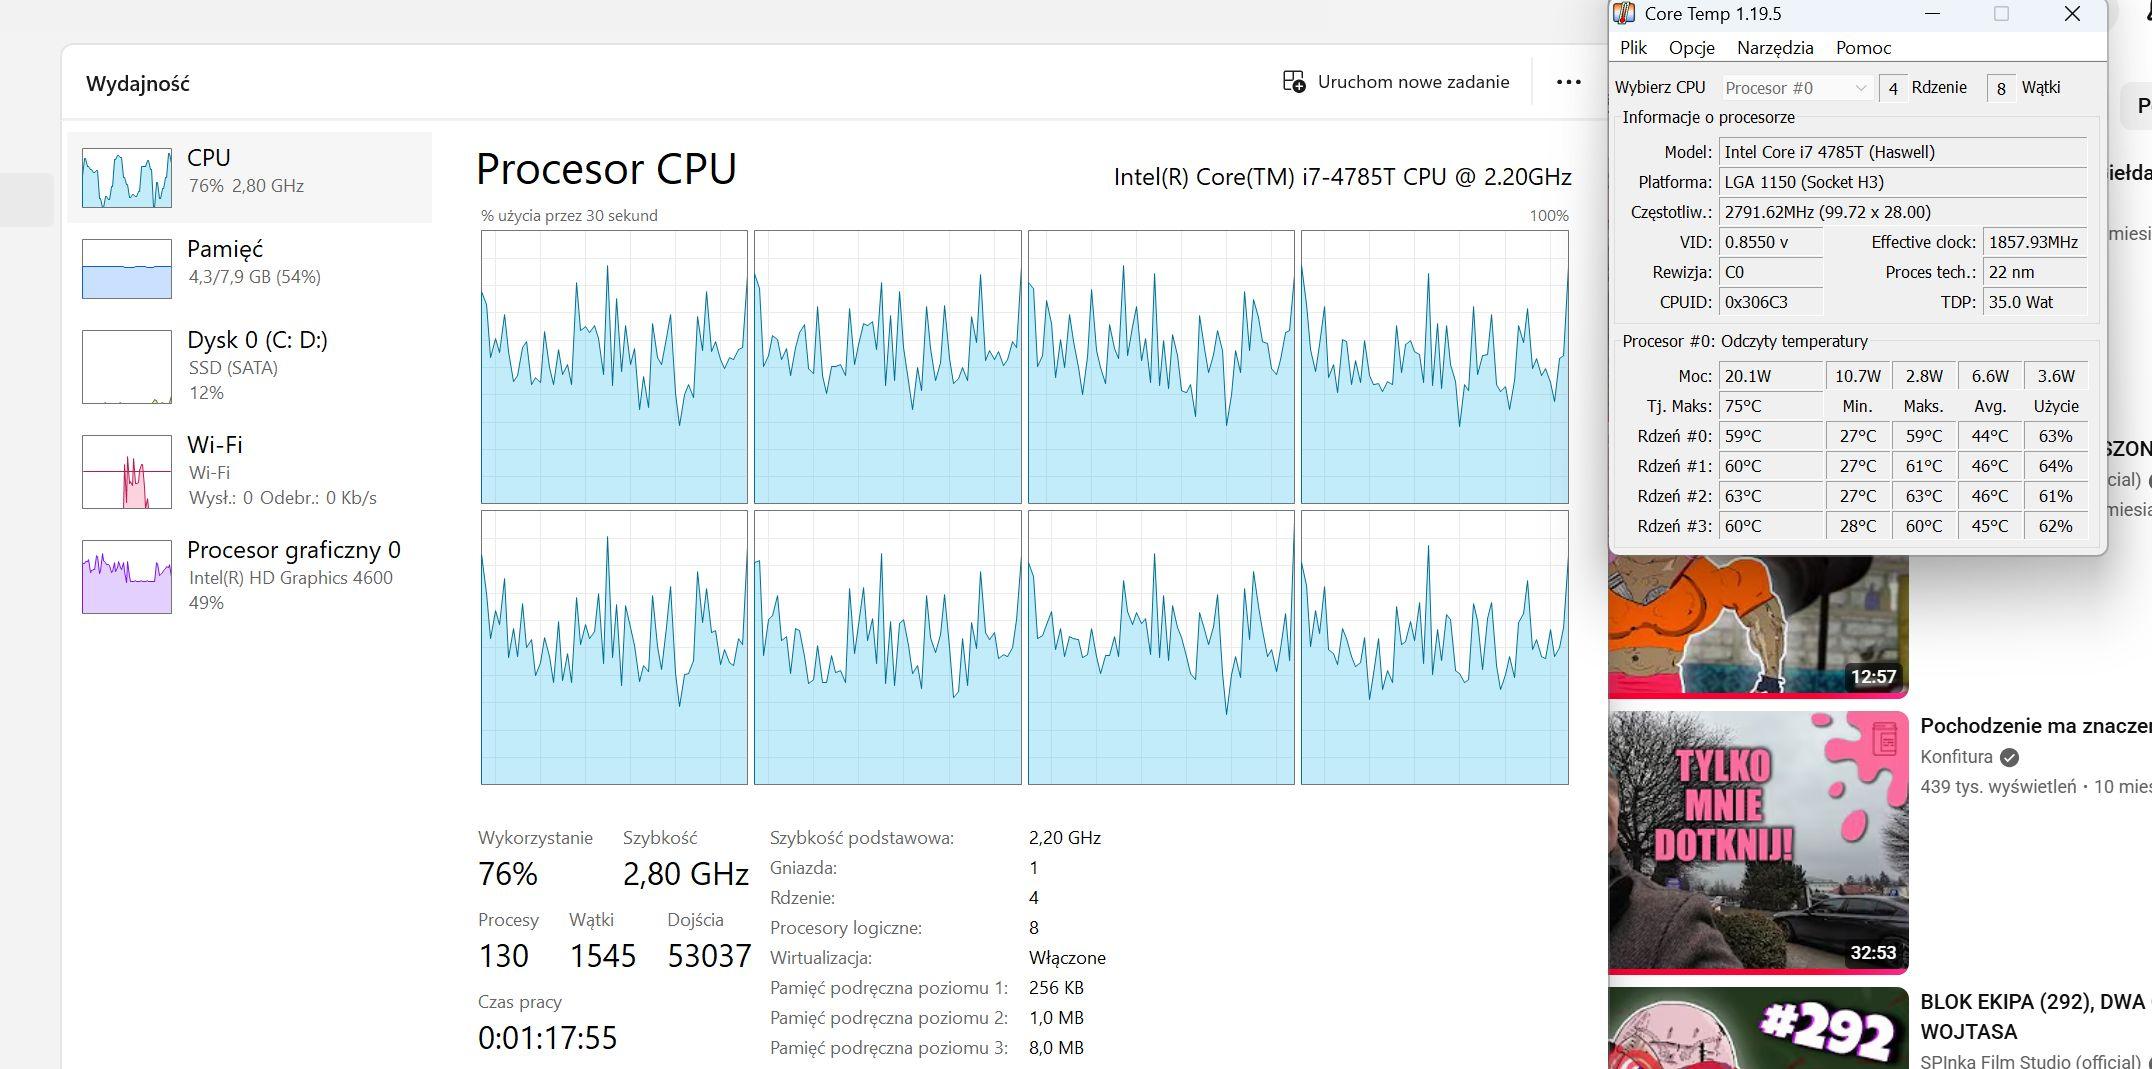
Task: Click the Platforma field LGA 1150 (Socket H3)
Action: click(1903, 182)
